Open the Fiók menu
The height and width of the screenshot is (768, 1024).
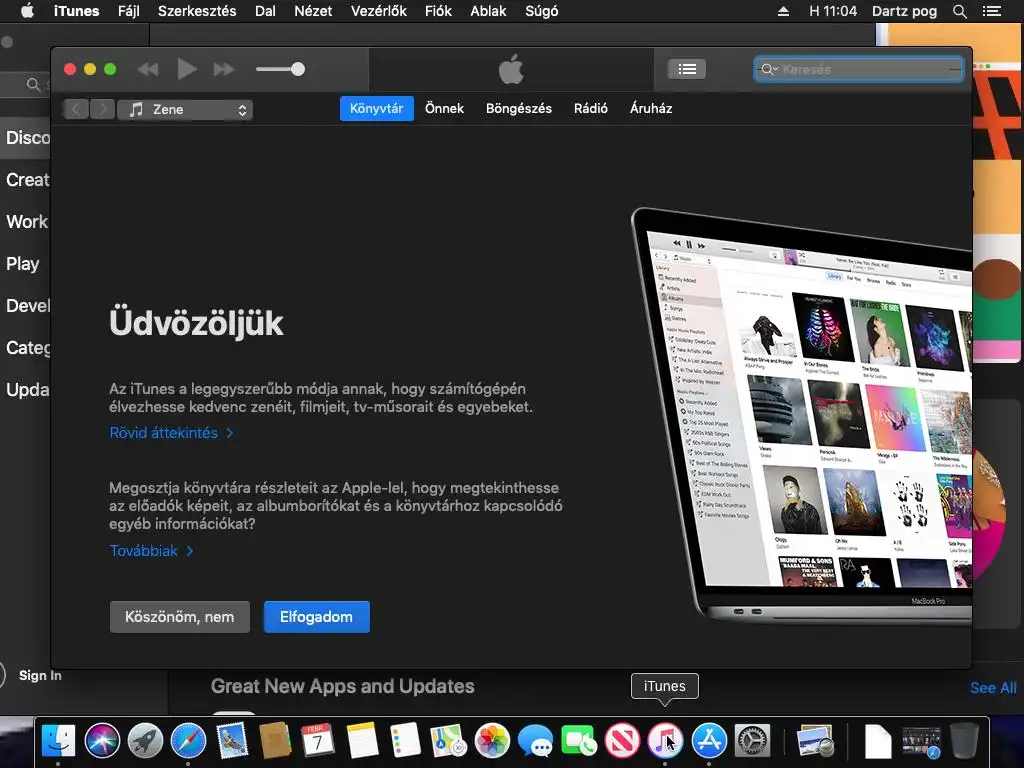coord(438,11)
